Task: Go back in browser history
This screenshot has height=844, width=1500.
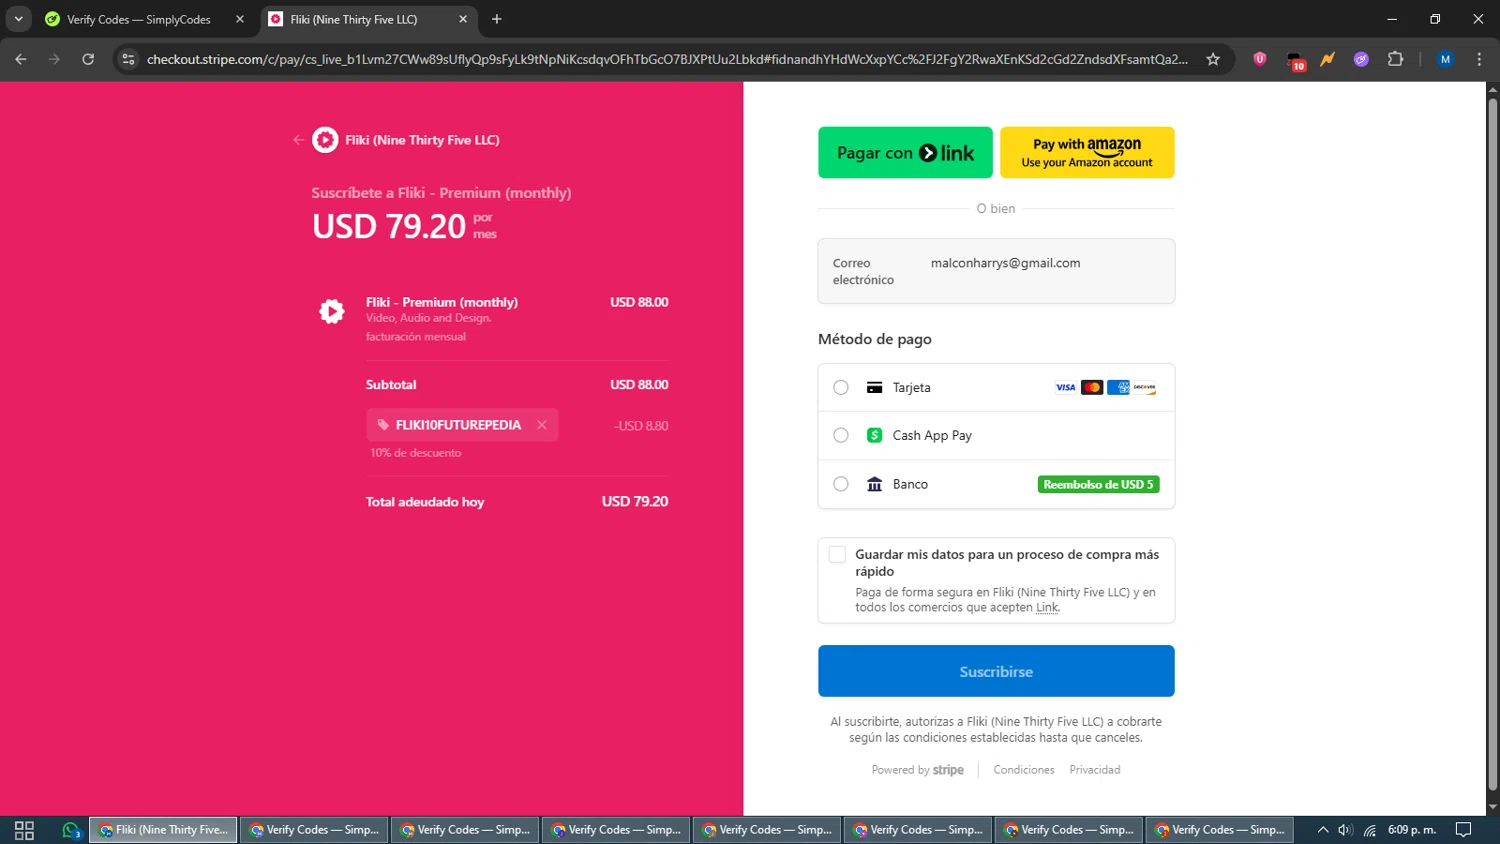Action: pos(21,59)
